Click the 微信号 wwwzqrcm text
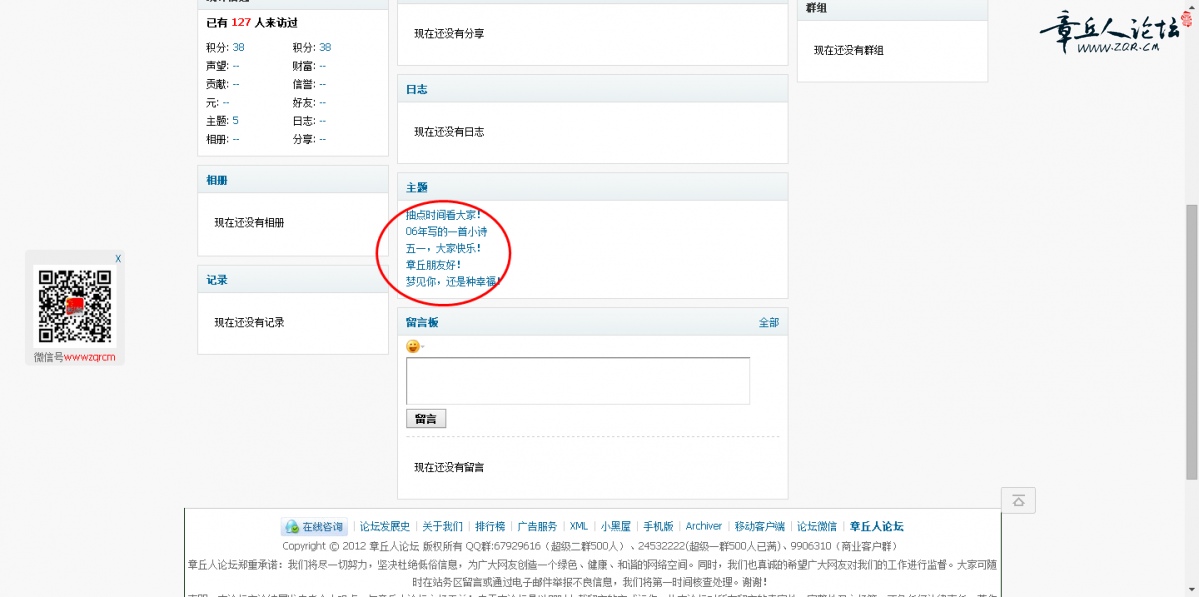This screenshot has width=1199, height=597. point(74,358)
